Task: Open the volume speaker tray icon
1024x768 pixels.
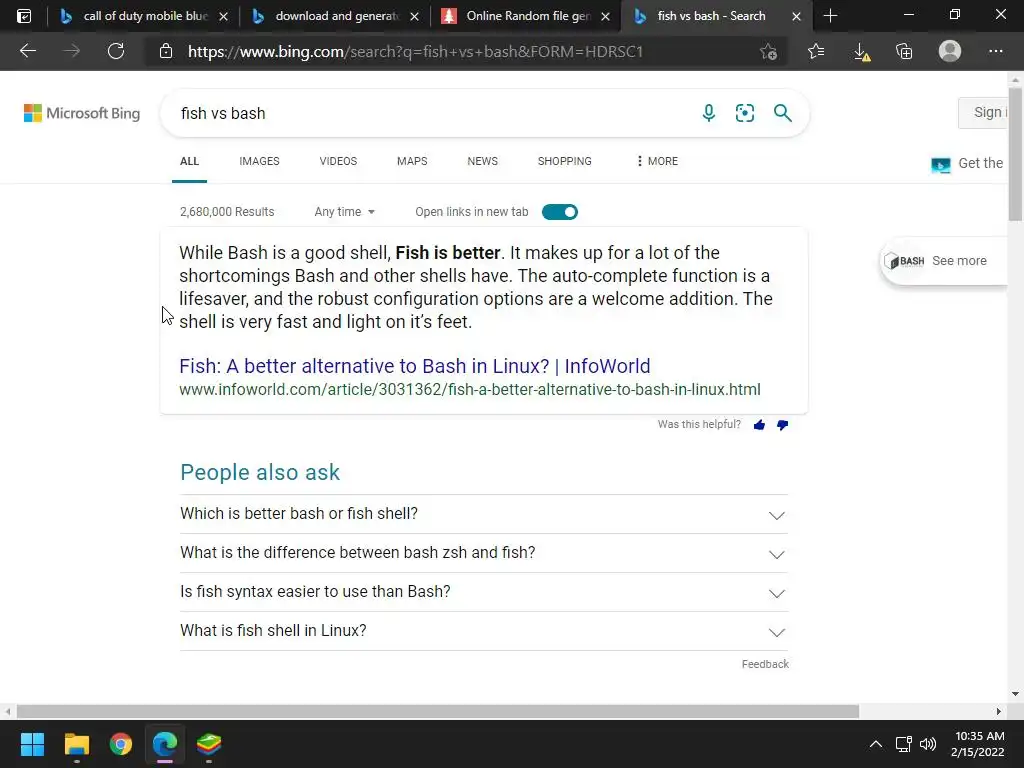Action: pos(928,744)
